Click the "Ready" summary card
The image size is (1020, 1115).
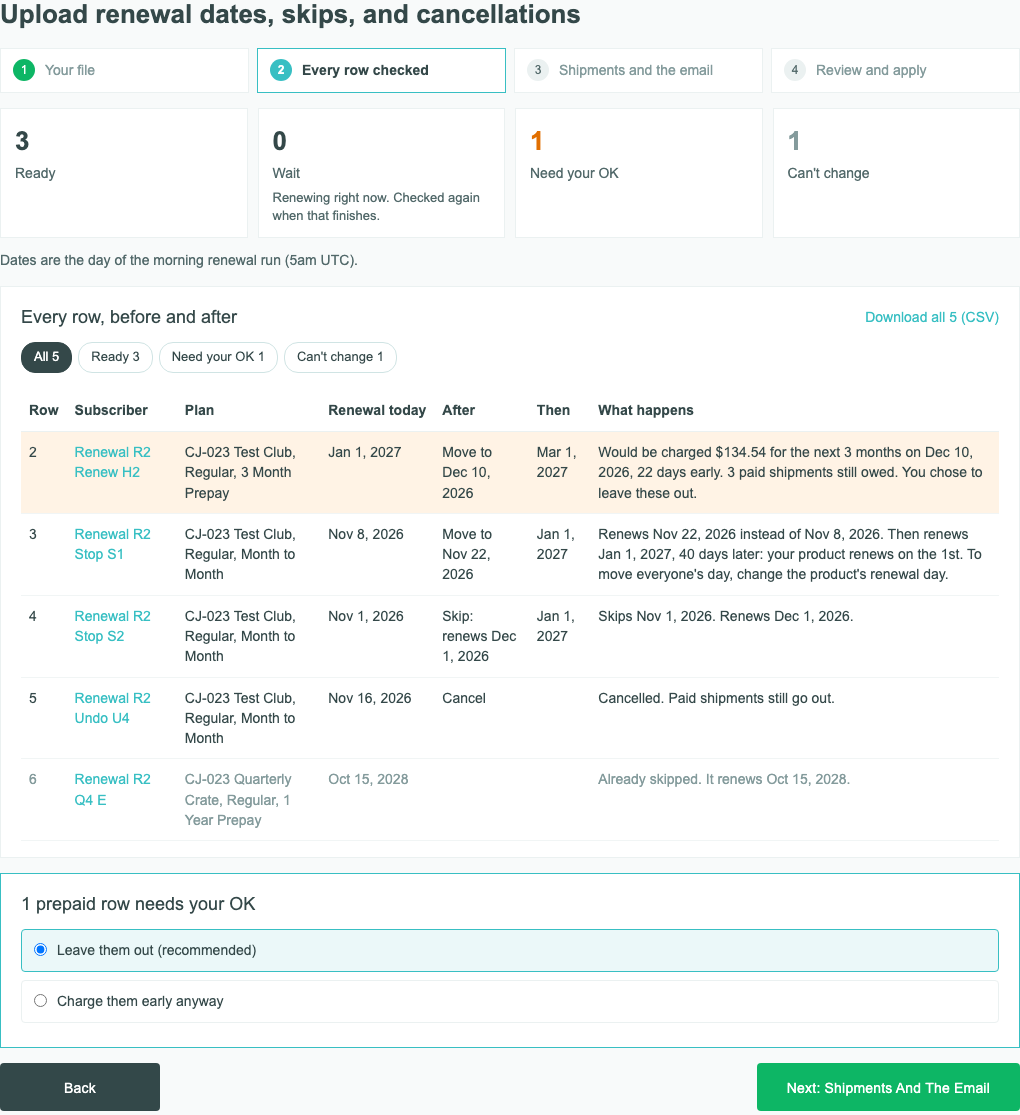click(124, 173)
